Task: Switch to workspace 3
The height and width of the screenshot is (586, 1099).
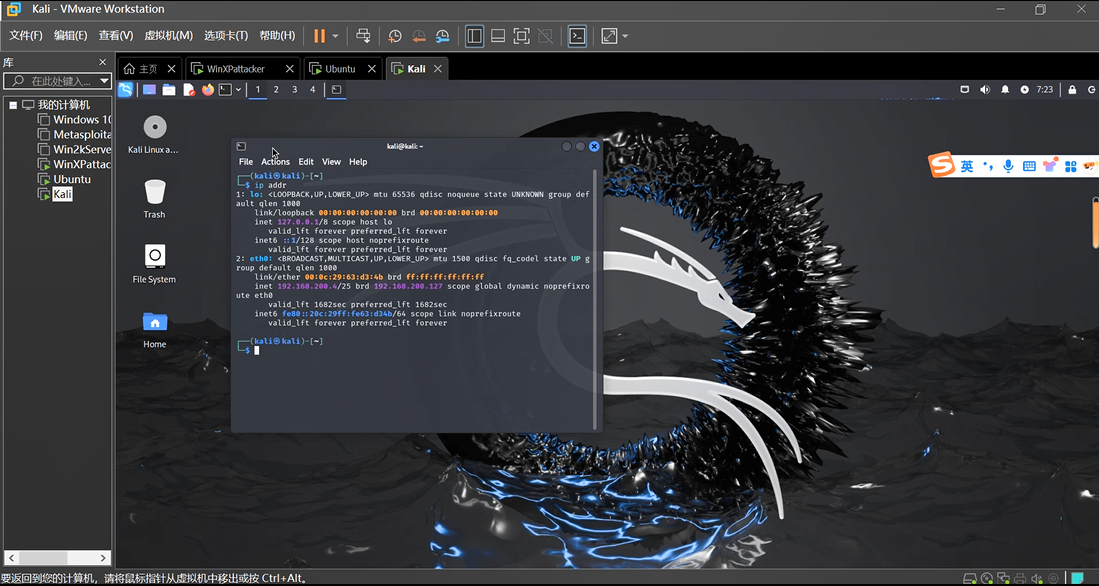Action: 294,89
